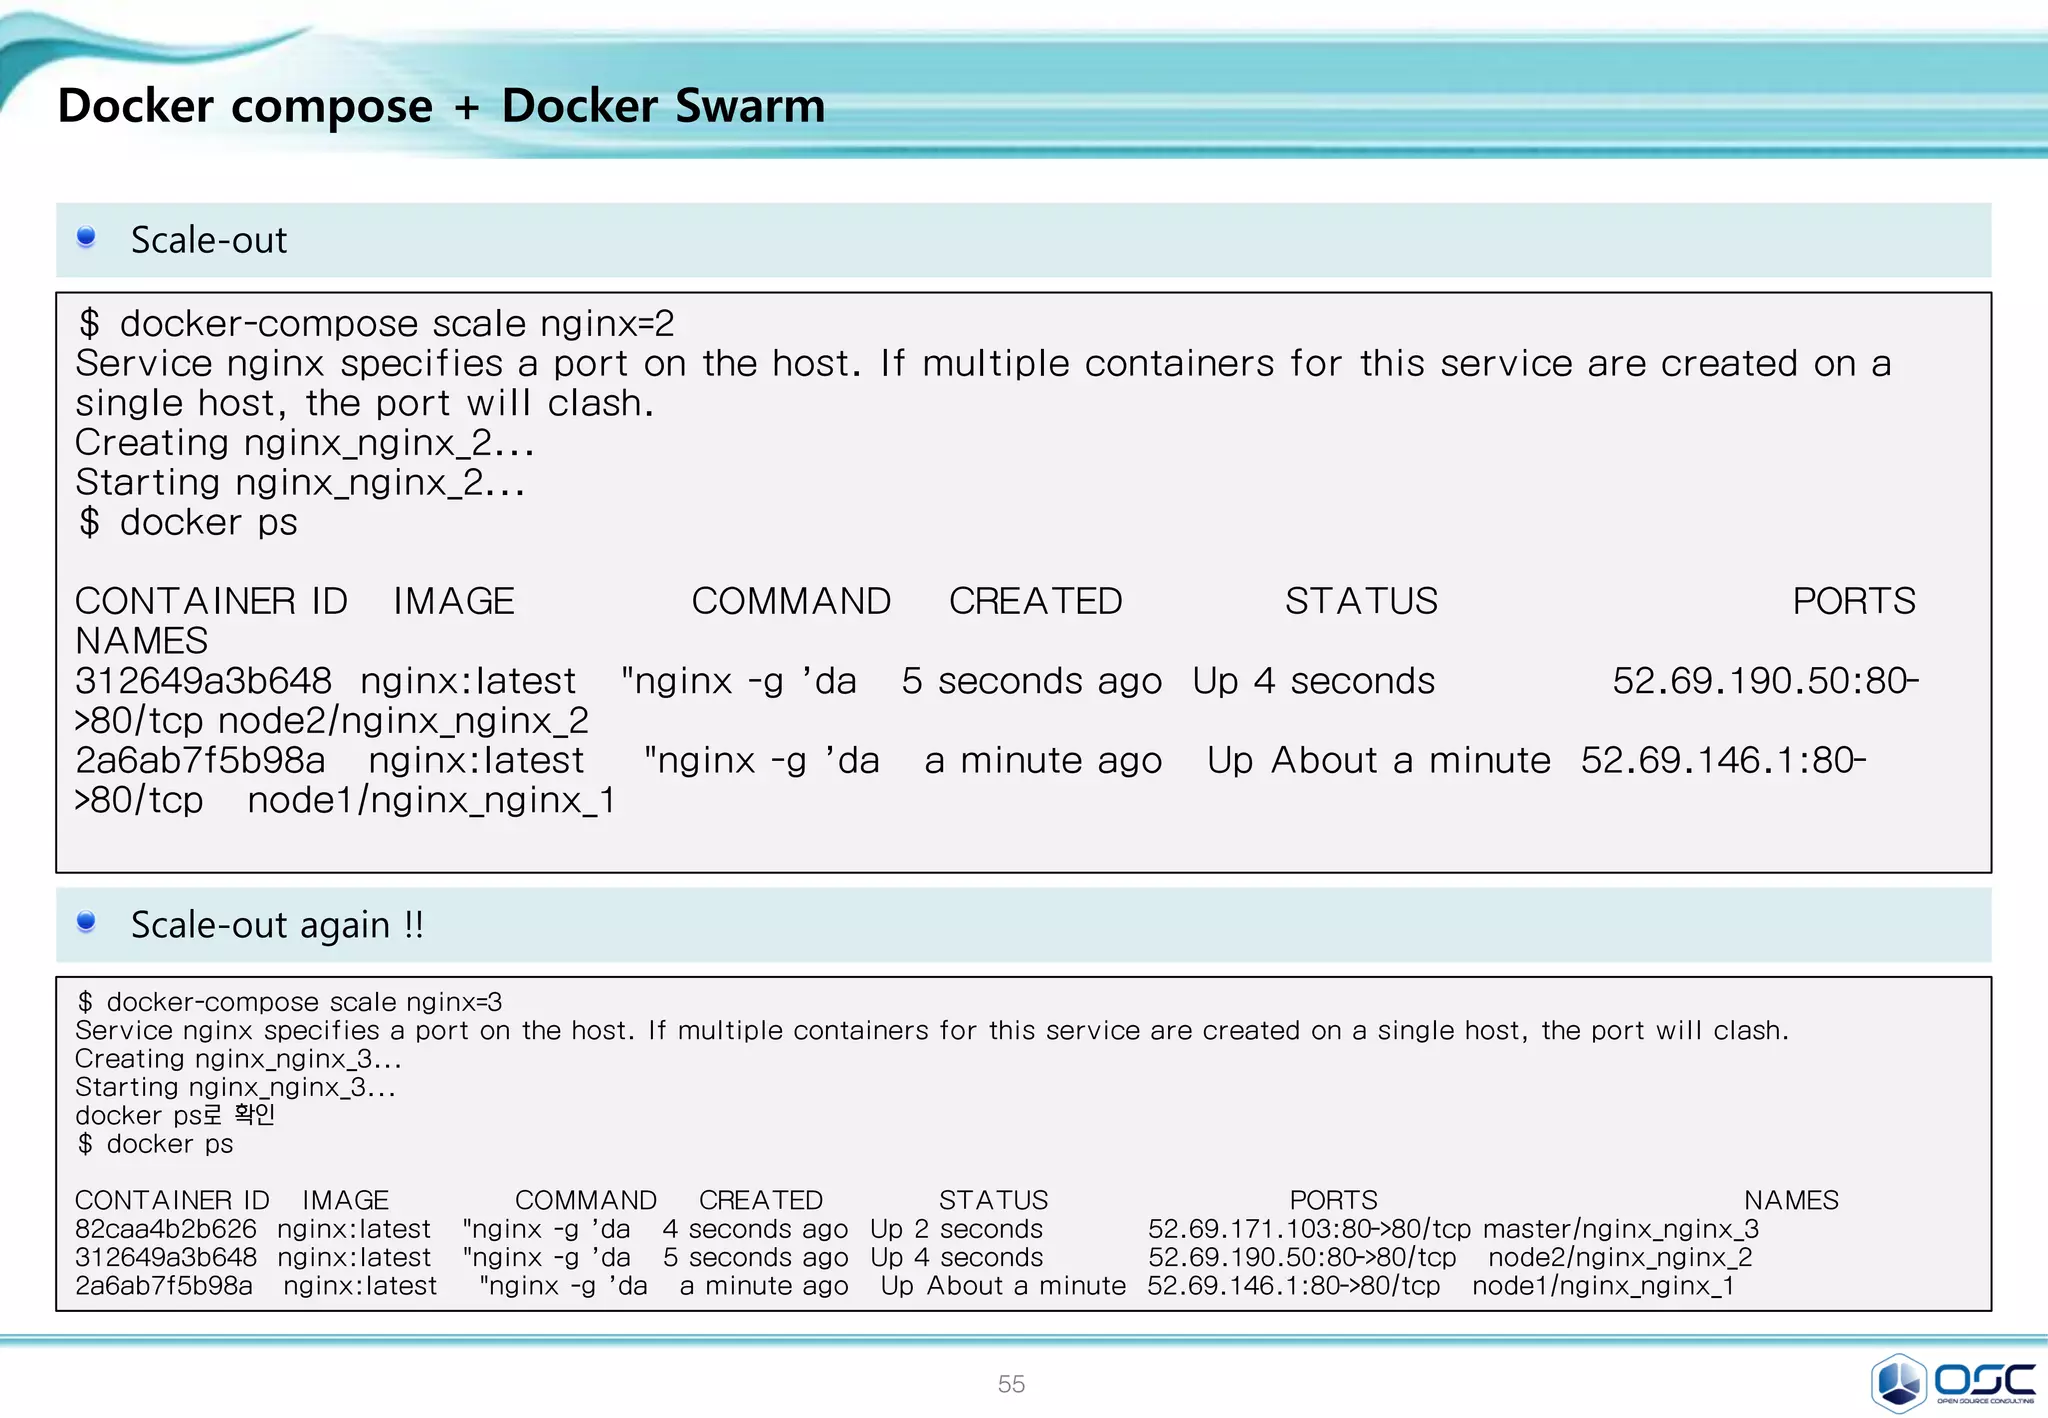The width and height of the screenshot is (2048, 1418).
Task: Click the first $ docker ps command
Action: [188, 522]
